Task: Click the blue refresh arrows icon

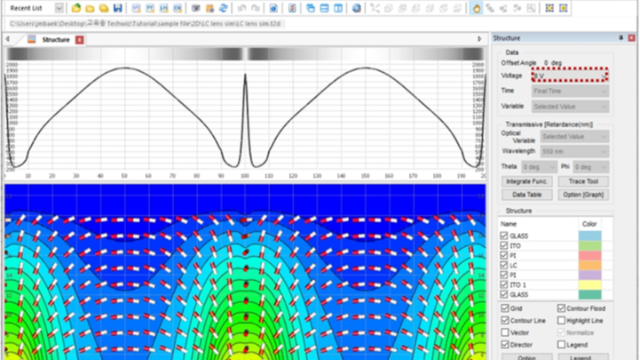Action: 223,8
